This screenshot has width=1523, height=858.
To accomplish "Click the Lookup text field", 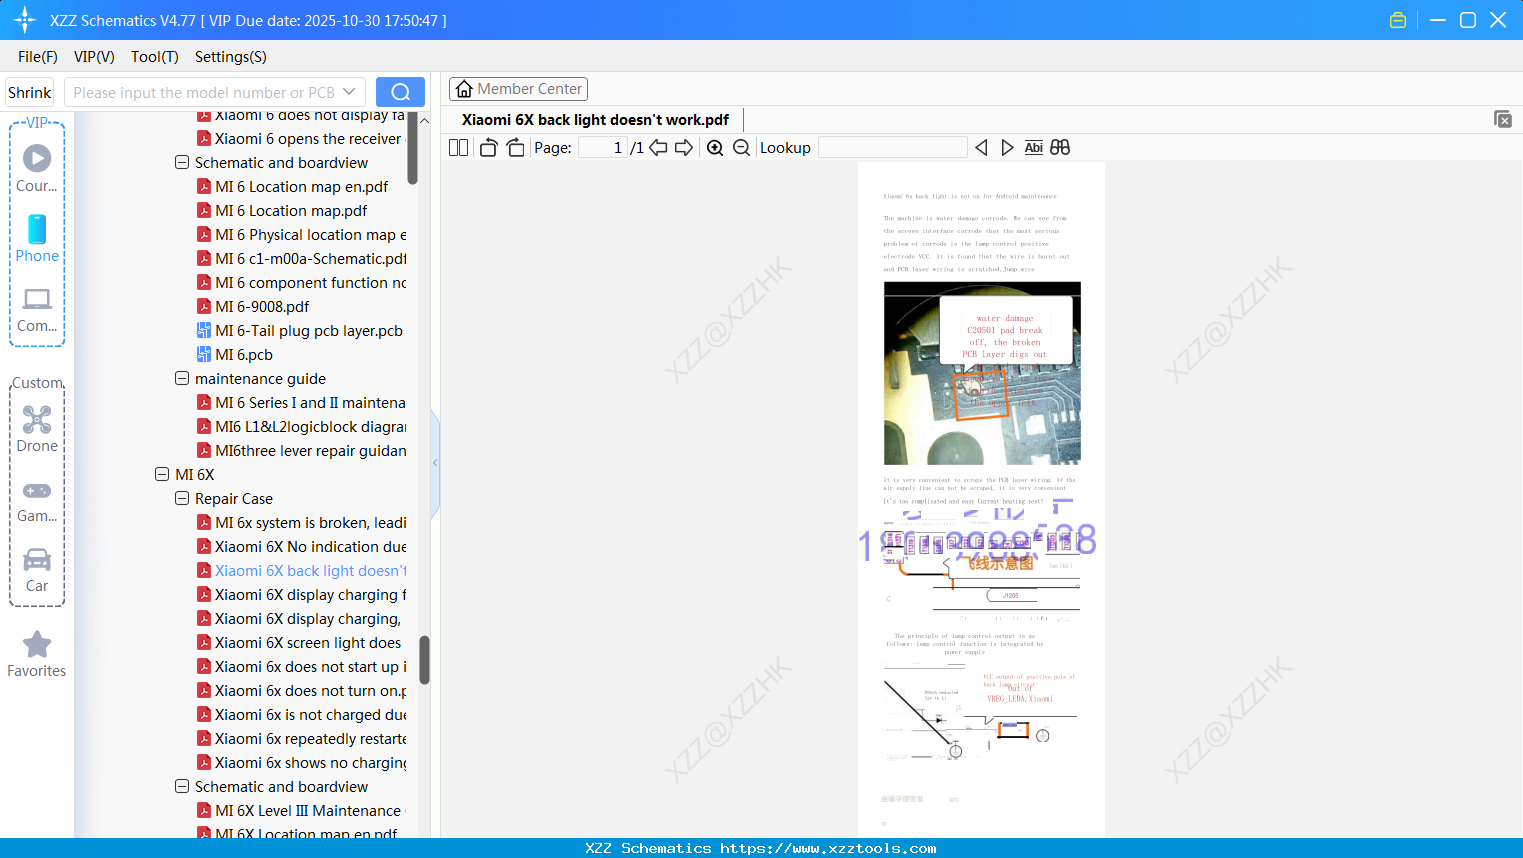I will pos(892,148).
